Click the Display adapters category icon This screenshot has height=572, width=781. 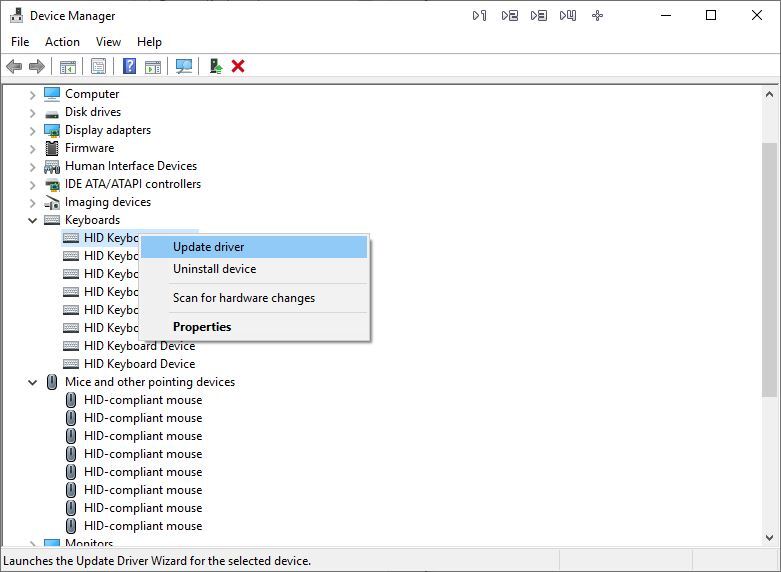click(x=52, y=130)
